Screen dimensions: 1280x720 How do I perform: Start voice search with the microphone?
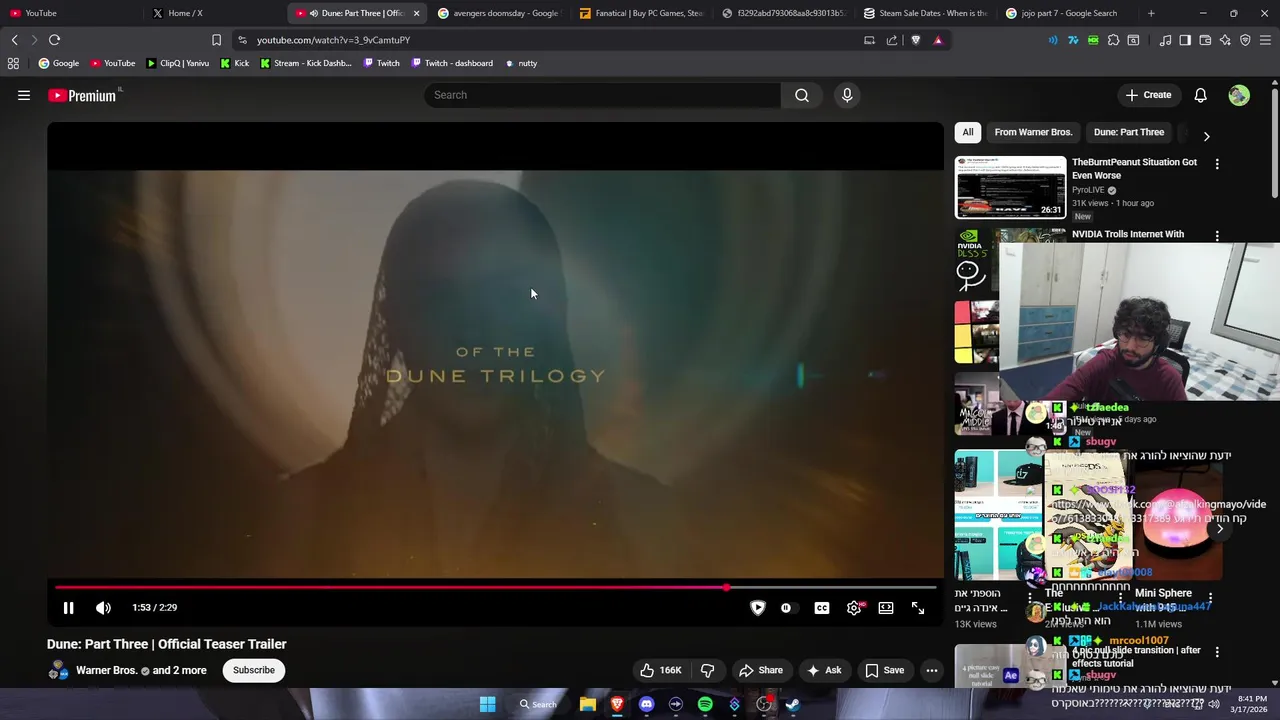847,95
